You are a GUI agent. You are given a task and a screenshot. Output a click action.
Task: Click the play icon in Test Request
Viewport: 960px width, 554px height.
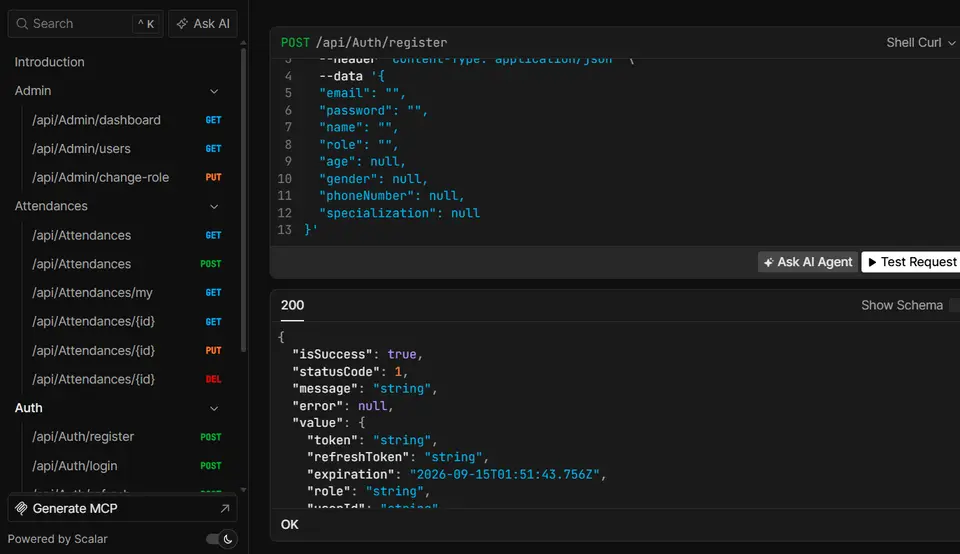pyautogui.click(x=872, y=262)
